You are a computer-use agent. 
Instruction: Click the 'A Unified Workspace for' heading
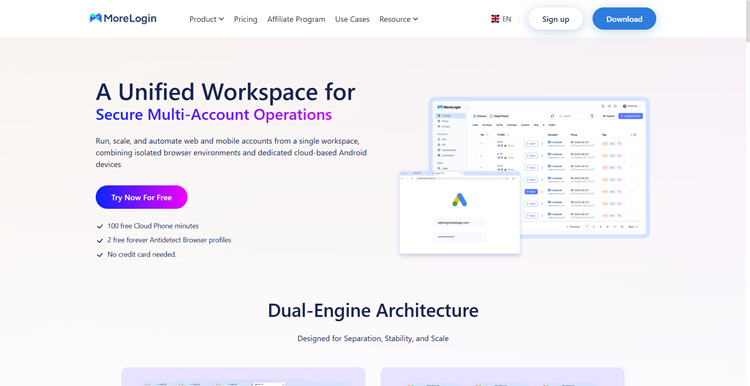[225, 92]
